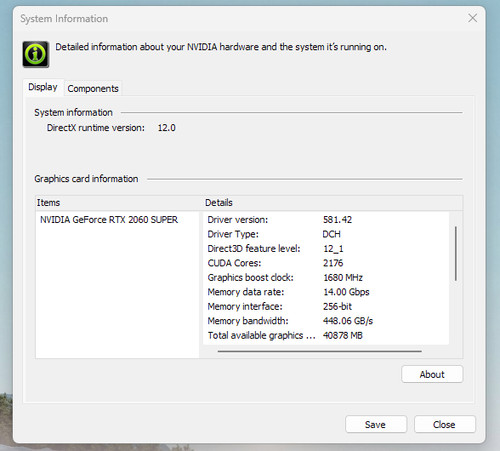Click the vertical scrollbar in Details

coord(456,253)
